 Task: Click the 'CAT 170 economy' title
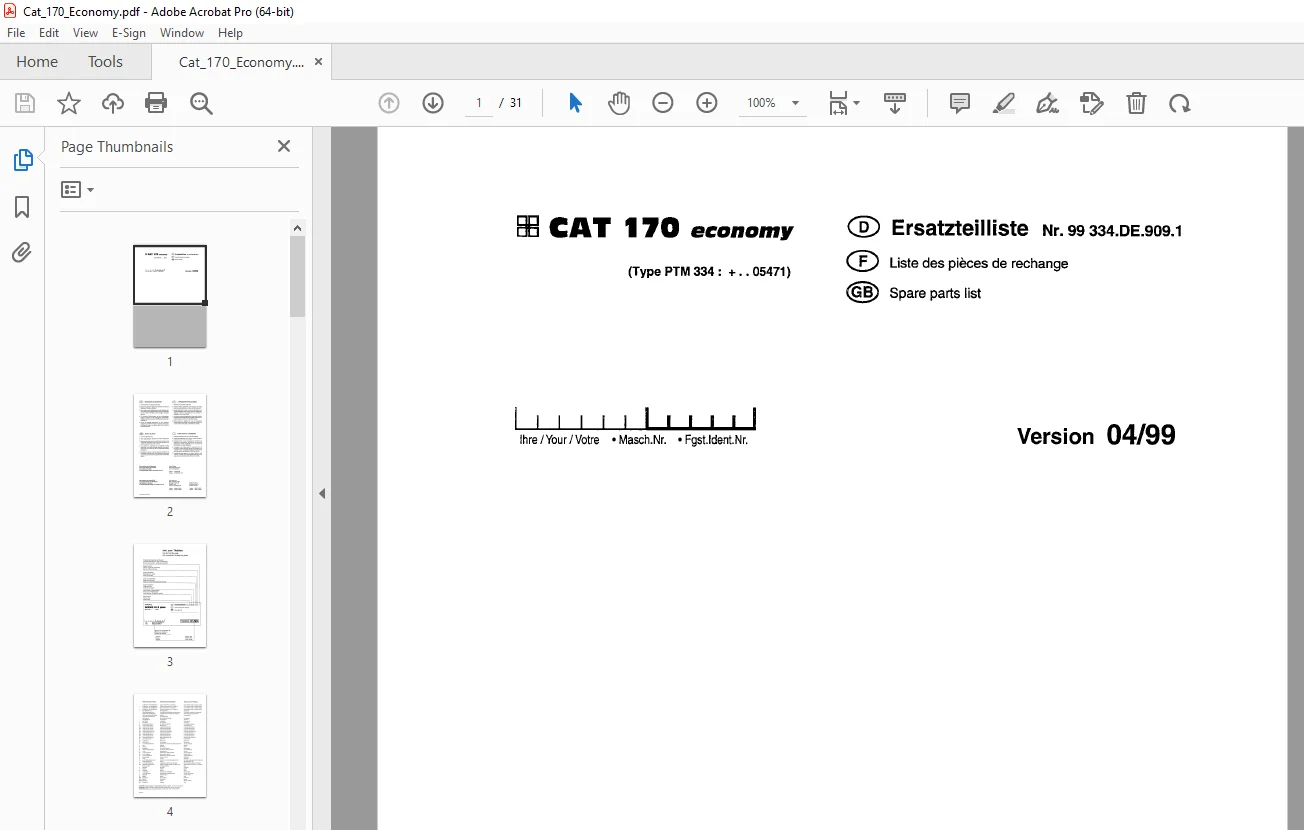[x=671, y=228]
